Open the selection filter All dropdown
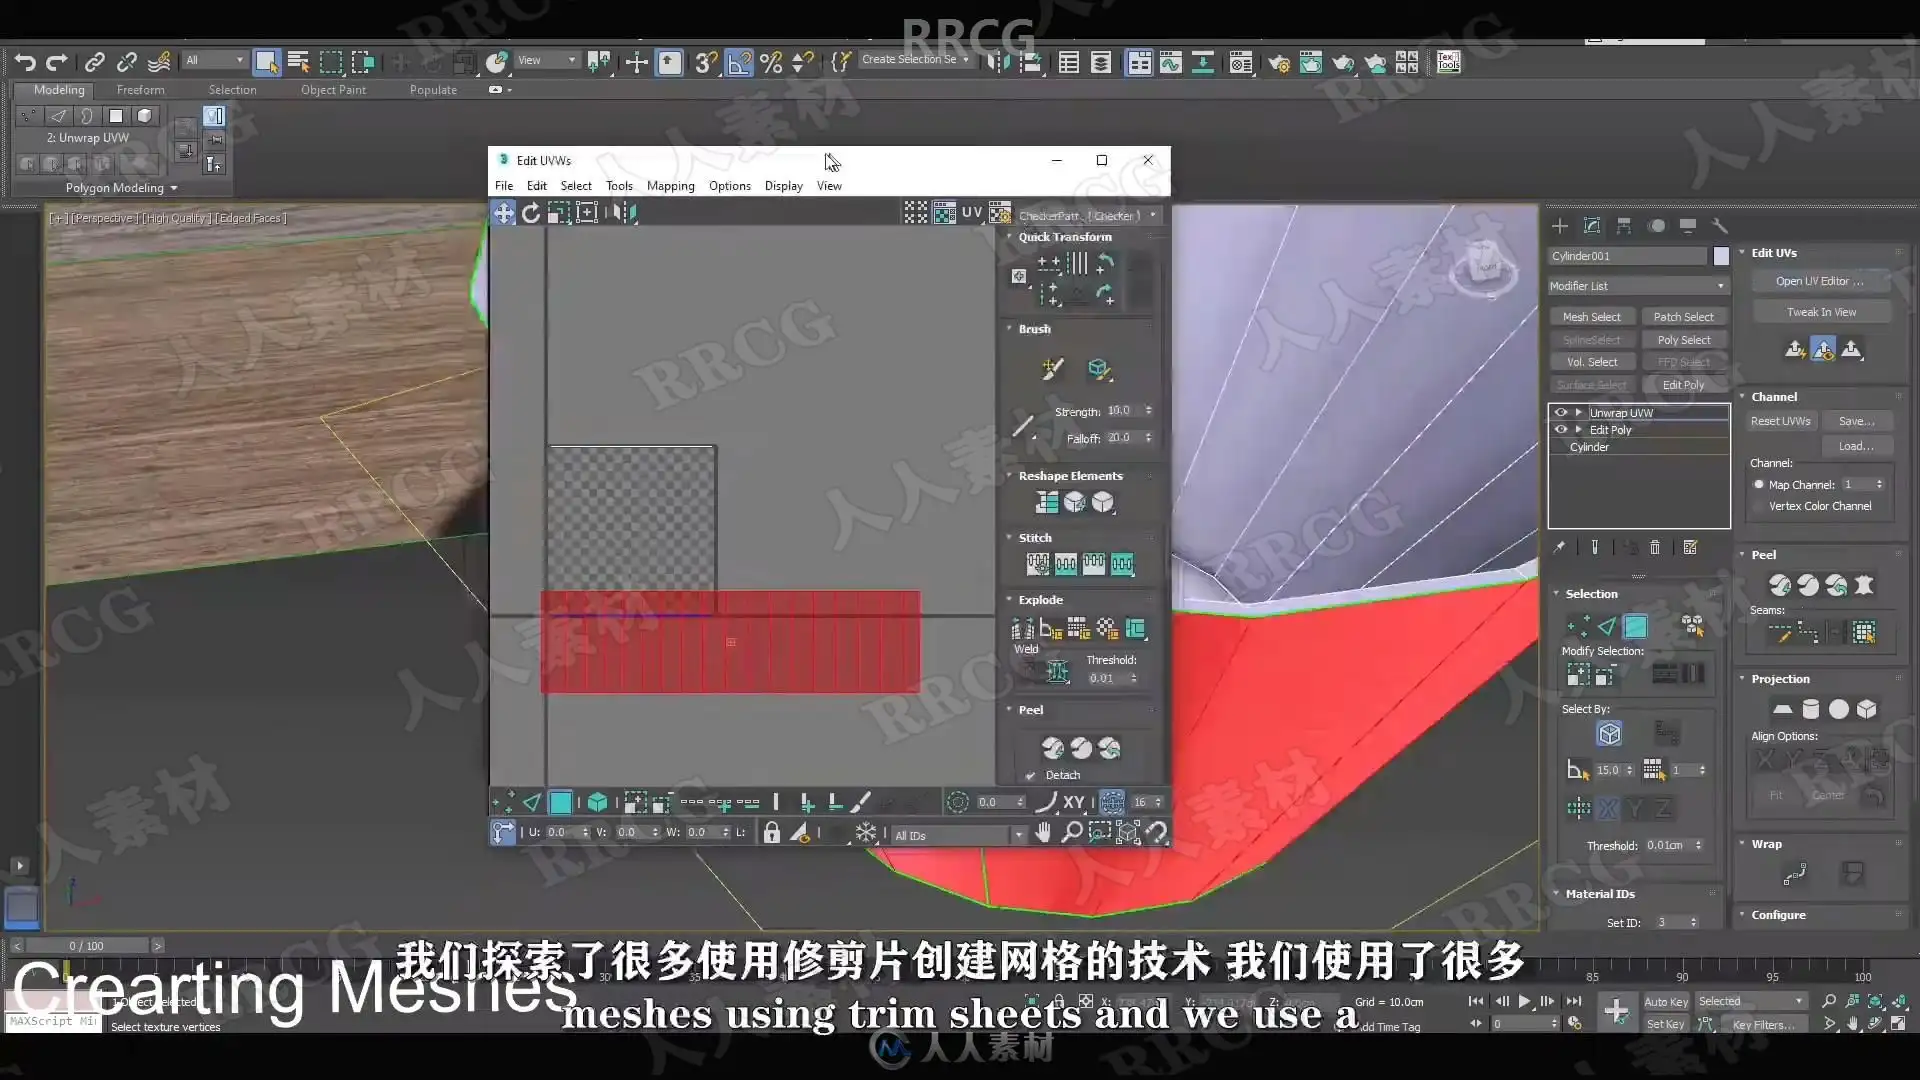 [214, 60]
